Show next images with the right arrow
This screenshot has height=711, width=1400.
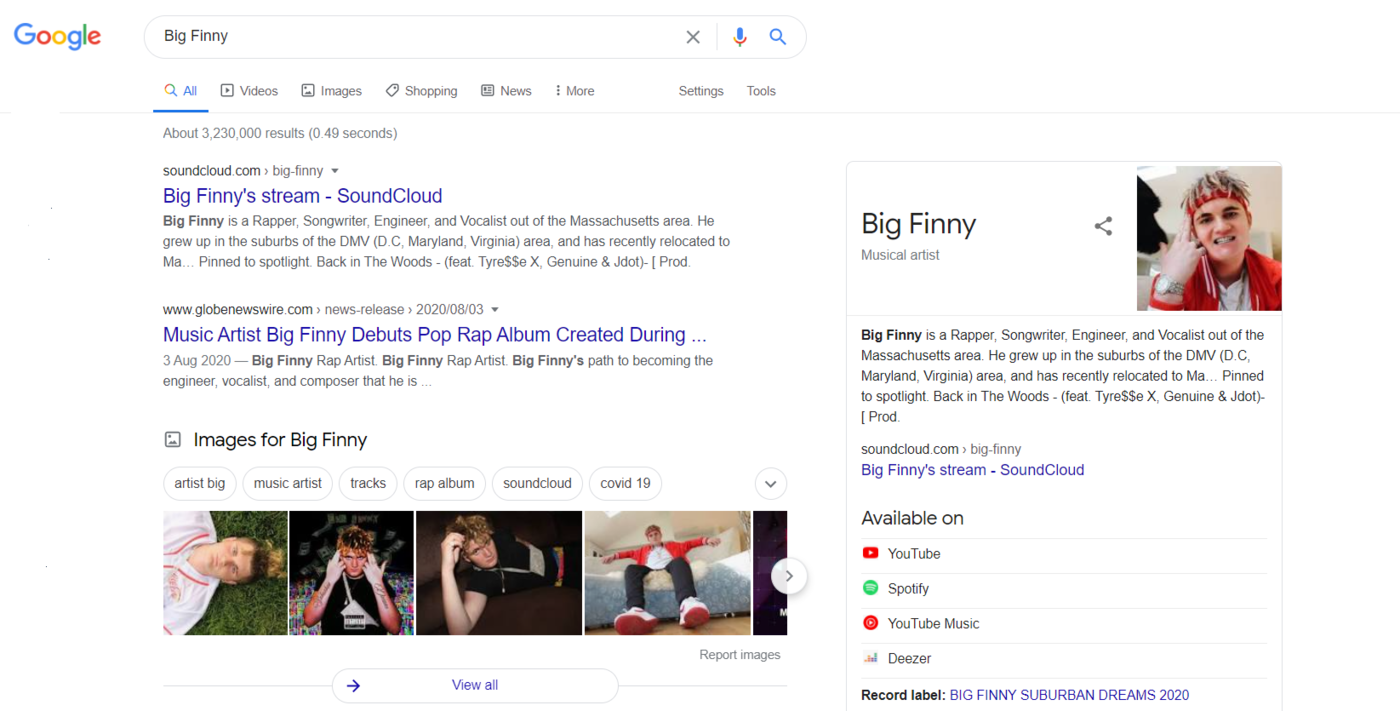coord(789,575)
